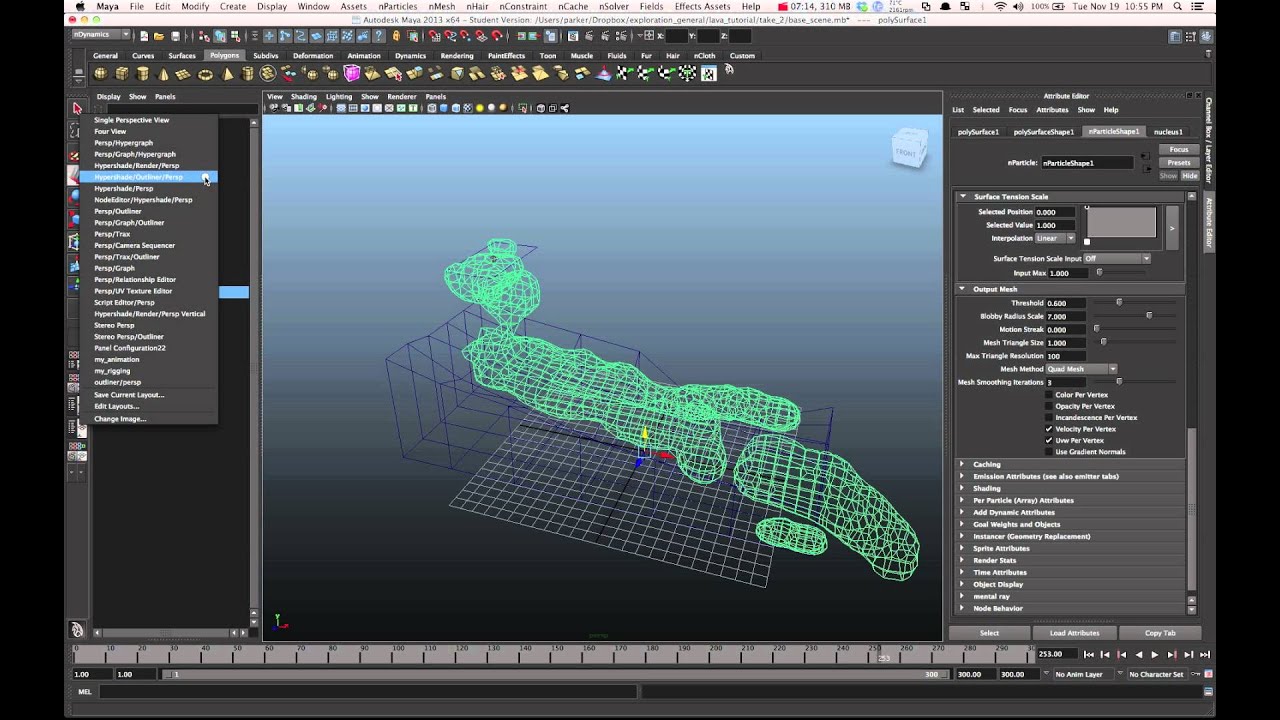
Task: Click the auto keyframe key icon
Action: [1194, 674]
